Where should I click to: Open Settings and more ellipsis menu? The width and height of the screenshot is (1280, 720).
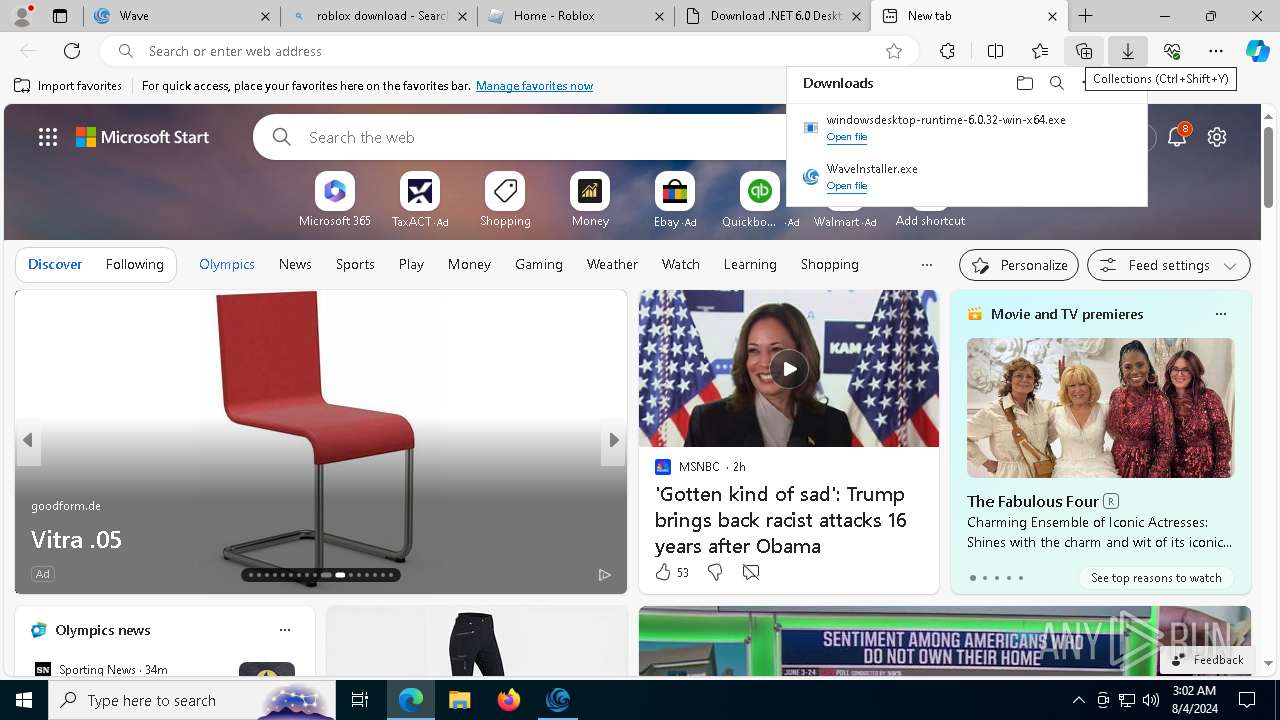1216,51
